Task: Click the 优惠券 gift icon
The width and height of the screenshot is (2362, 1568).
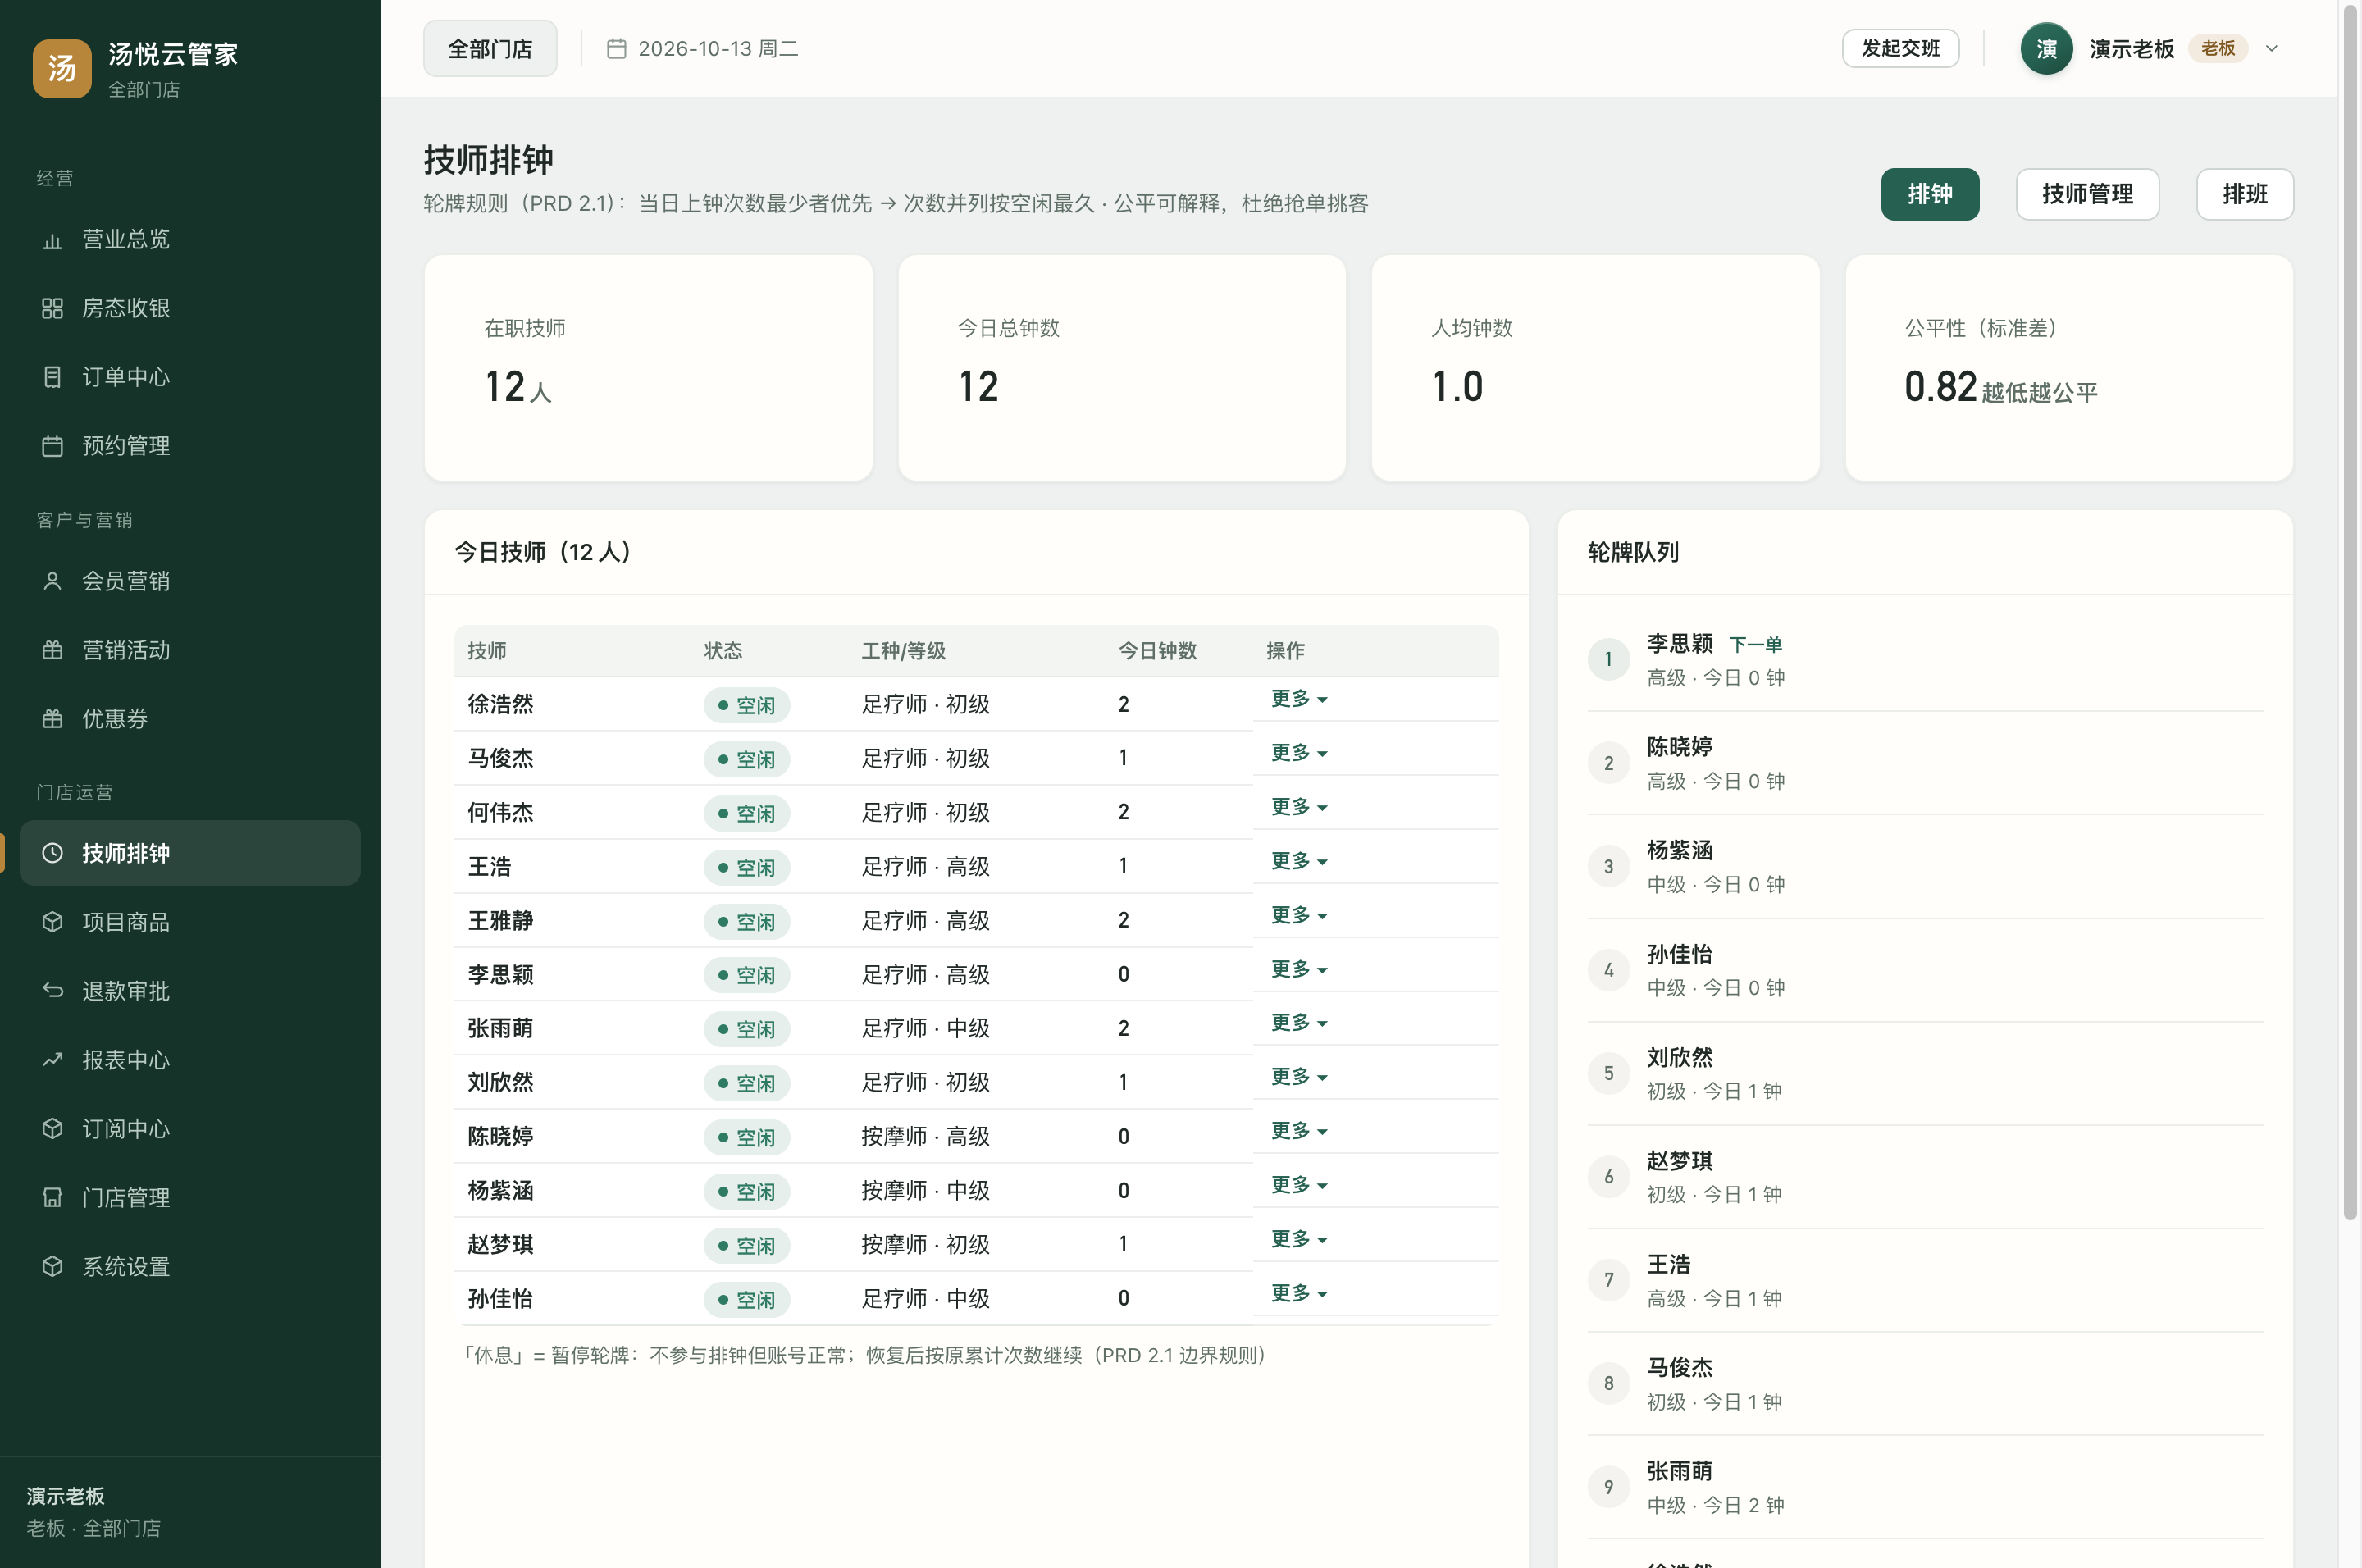Action: click(52, 719)
